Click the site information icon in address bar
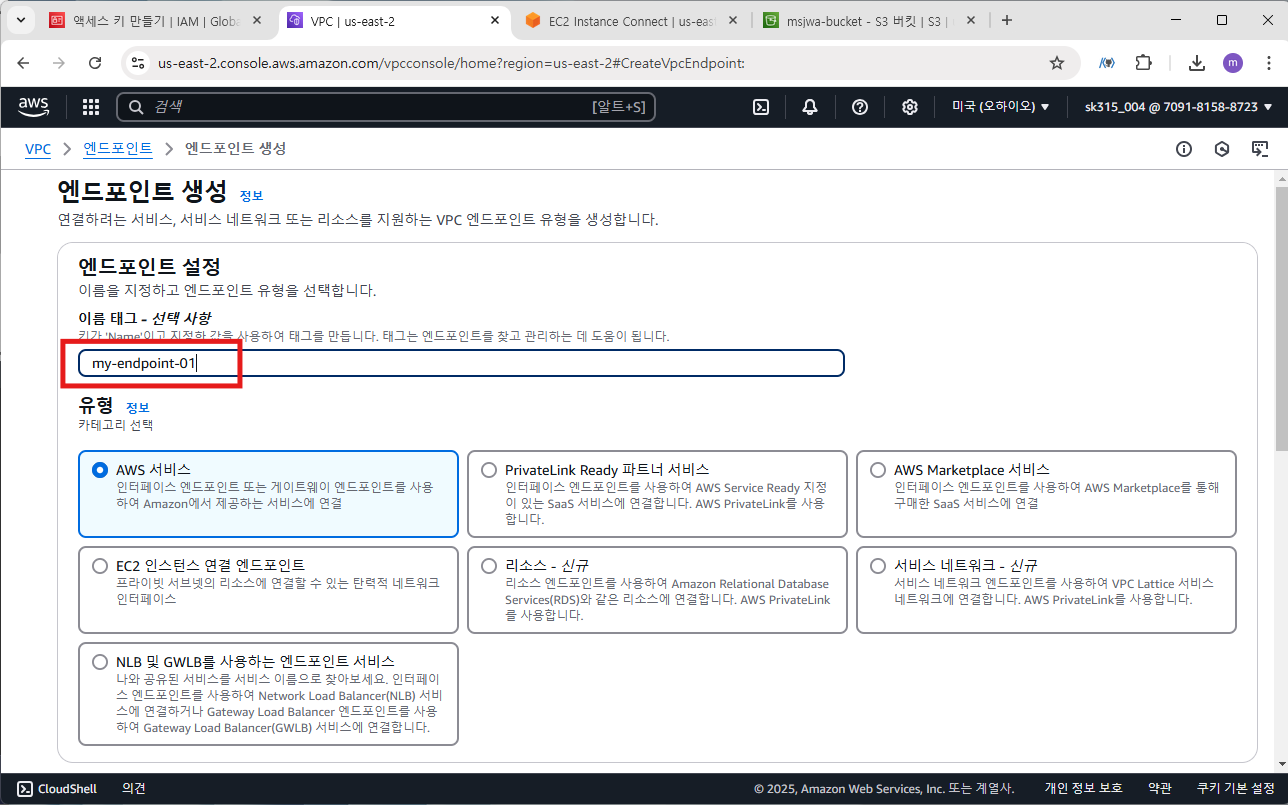Image resolution: width=1288 pixels, height=805 pixels. click(137, 63)
